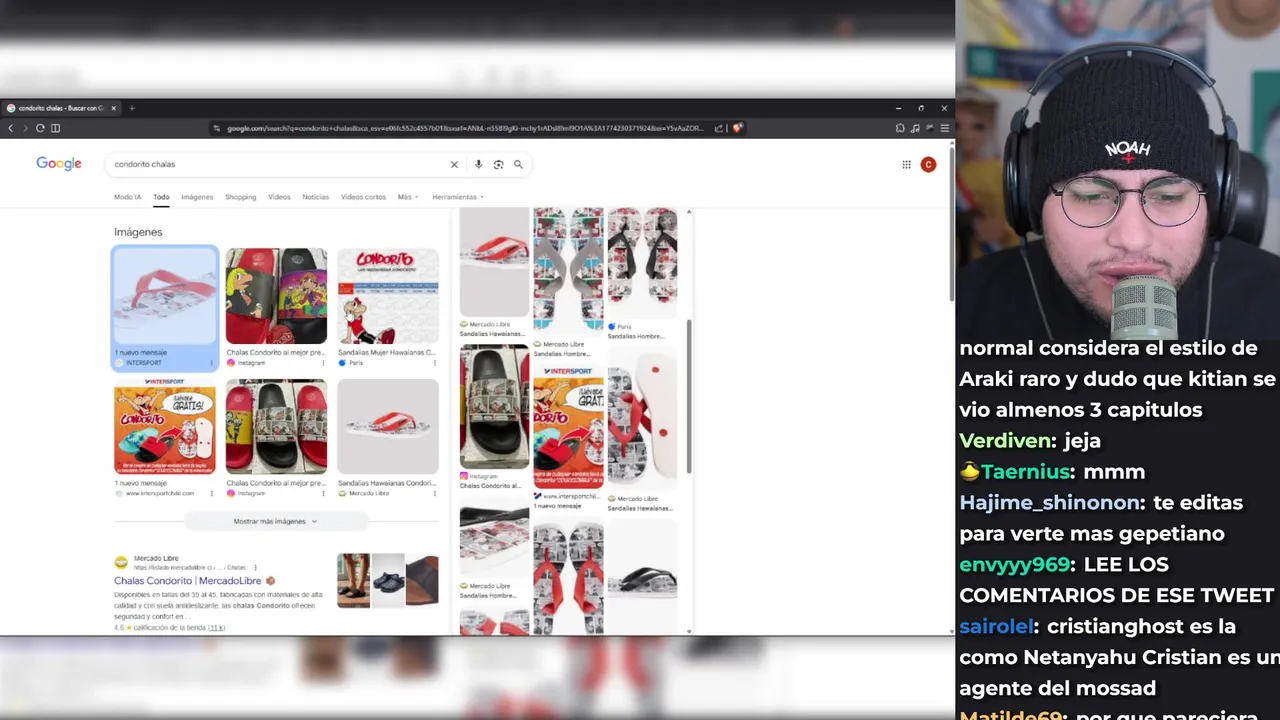Click the main page vertical scrollbar
Image resolution: width=1280 pixels, height=720 pixels.
(952, 224)
